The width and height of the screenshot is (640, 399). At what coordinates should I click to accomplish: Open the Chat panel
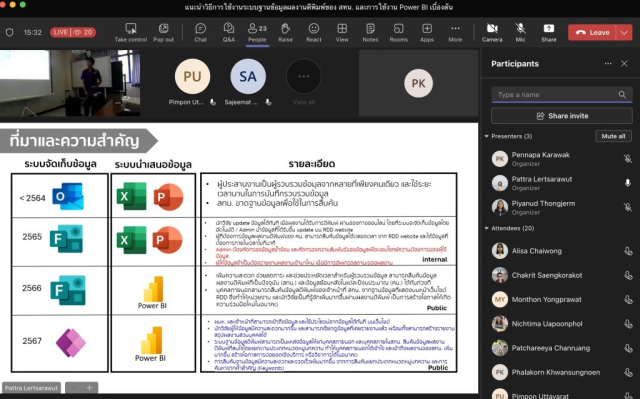click(200, 33)
